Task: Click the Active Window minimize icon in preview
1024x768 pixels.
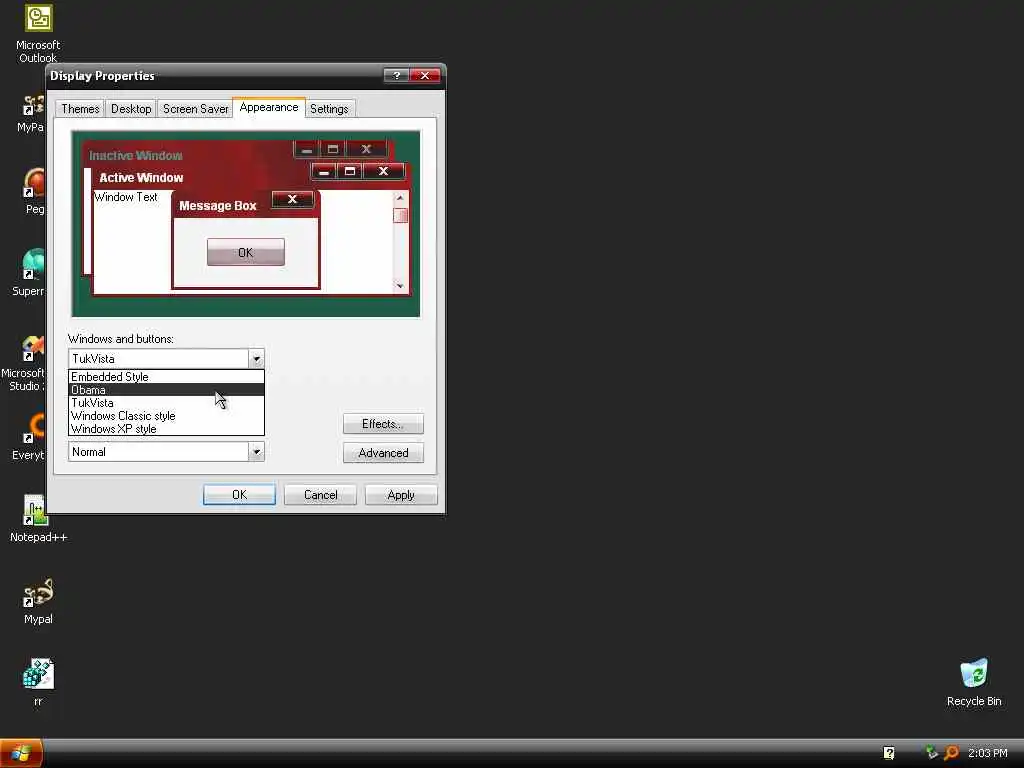Action: pos(323,171)
